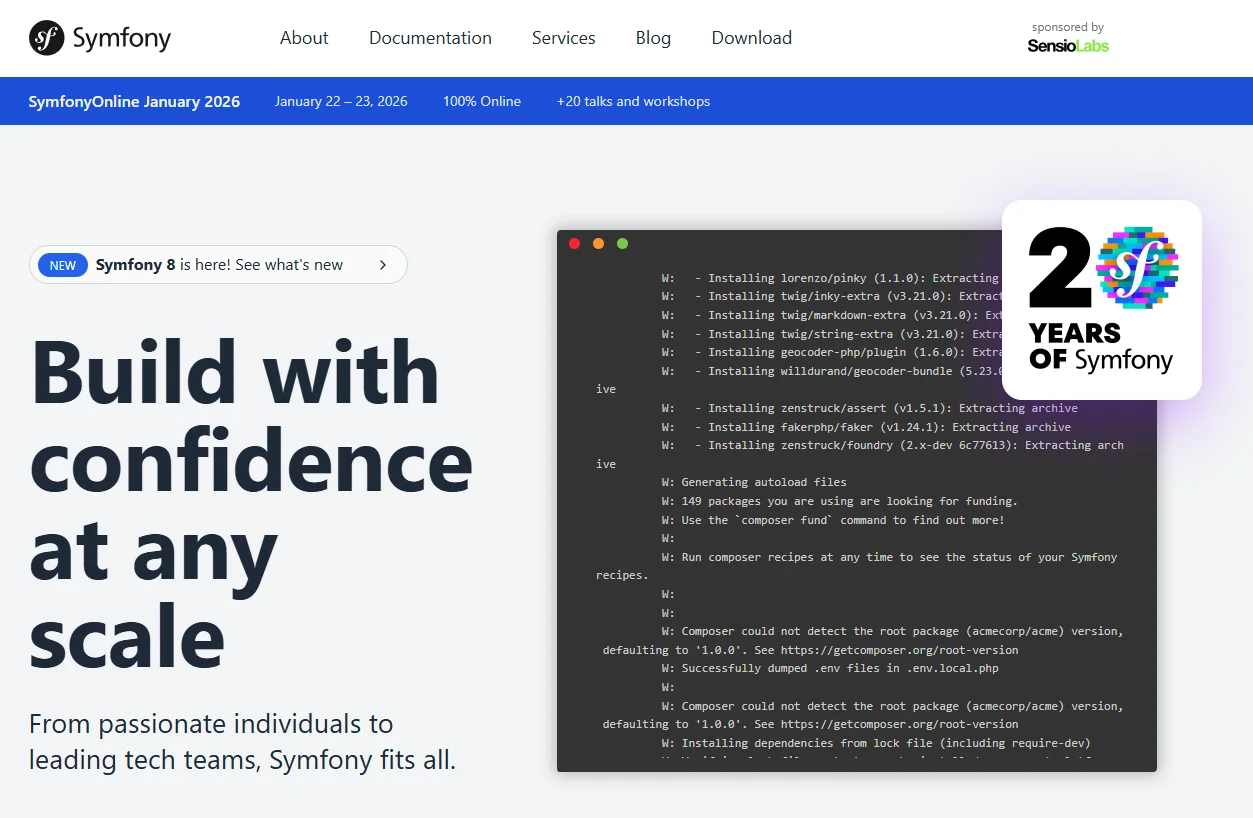Screen dimensions: 1253x818
Task: Expand the Symfony 8 announcement with the chevron
Action: tap(382, 265)
